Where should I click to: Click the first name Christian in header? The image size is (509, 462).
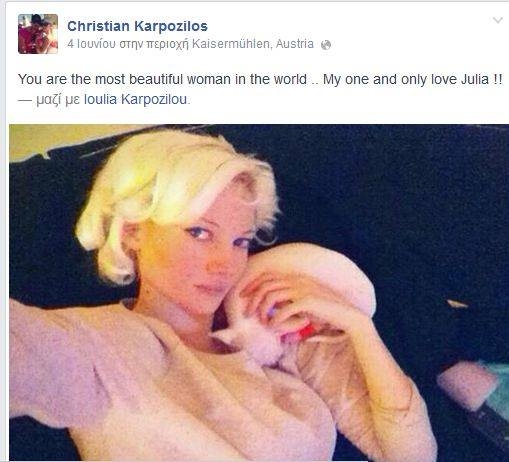tap(98, 26)
